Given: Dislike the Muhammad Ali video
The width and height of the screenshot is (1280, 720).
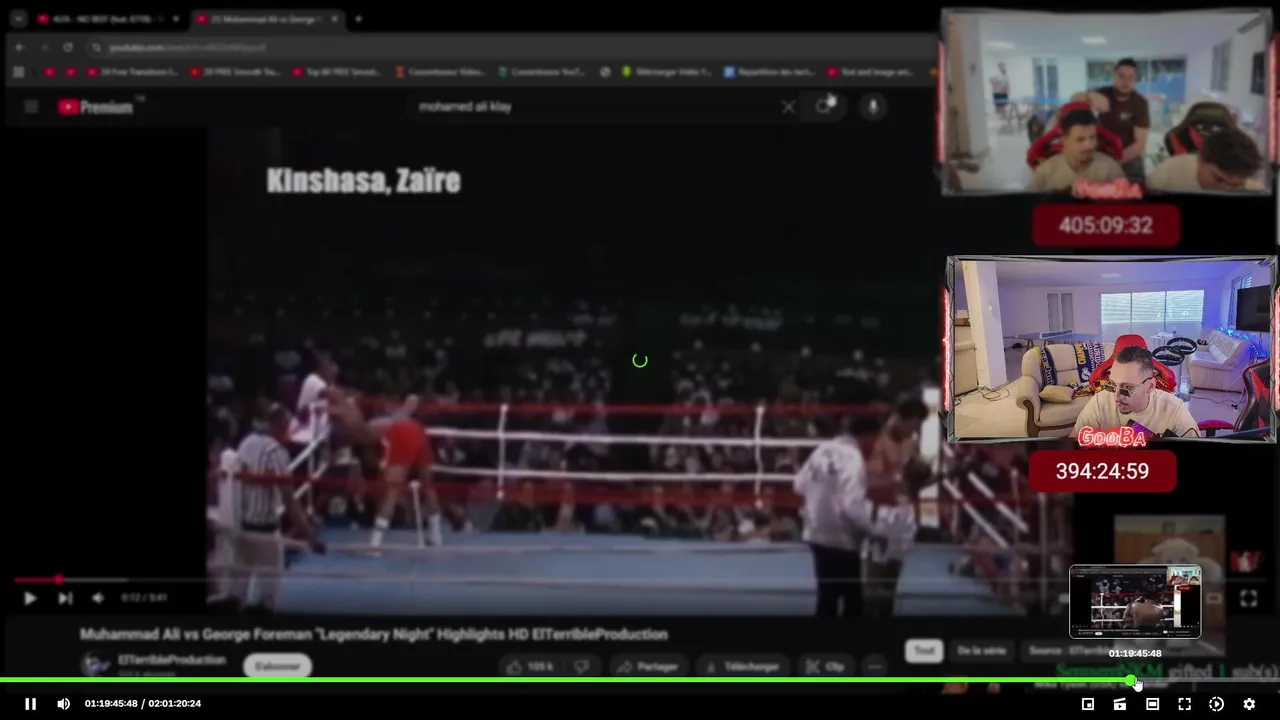Looking at the screenshot, I should 581,667.
